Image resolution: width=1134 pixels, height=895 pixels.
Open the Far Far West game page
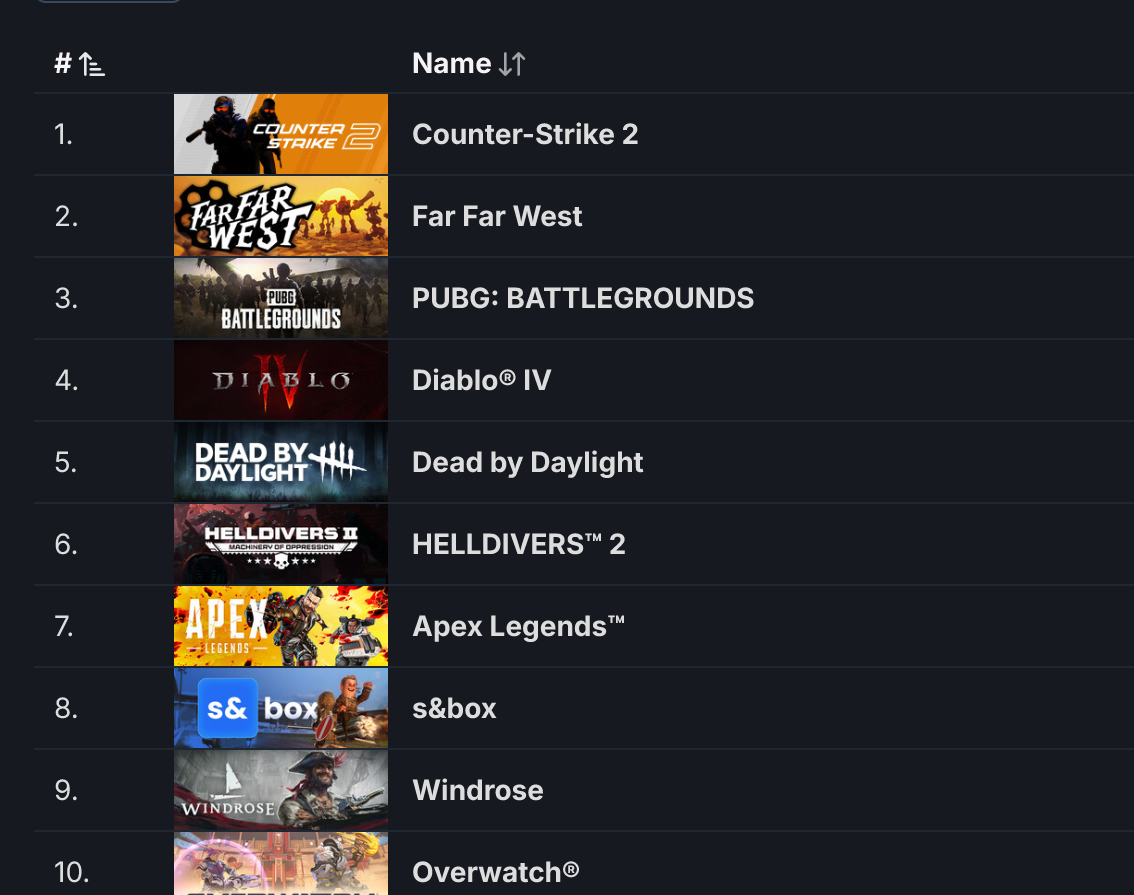click(497, 216)
